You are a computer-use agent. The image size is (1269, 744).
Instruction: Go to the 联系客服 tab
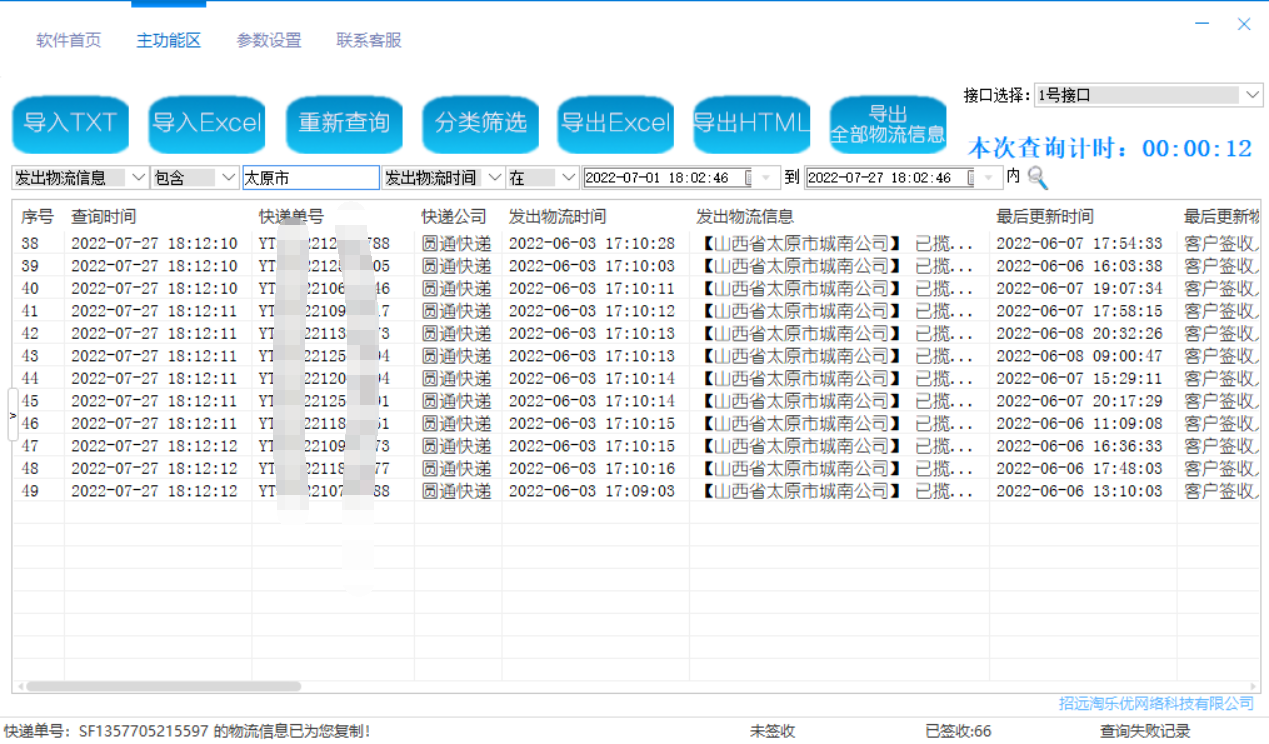369,41
